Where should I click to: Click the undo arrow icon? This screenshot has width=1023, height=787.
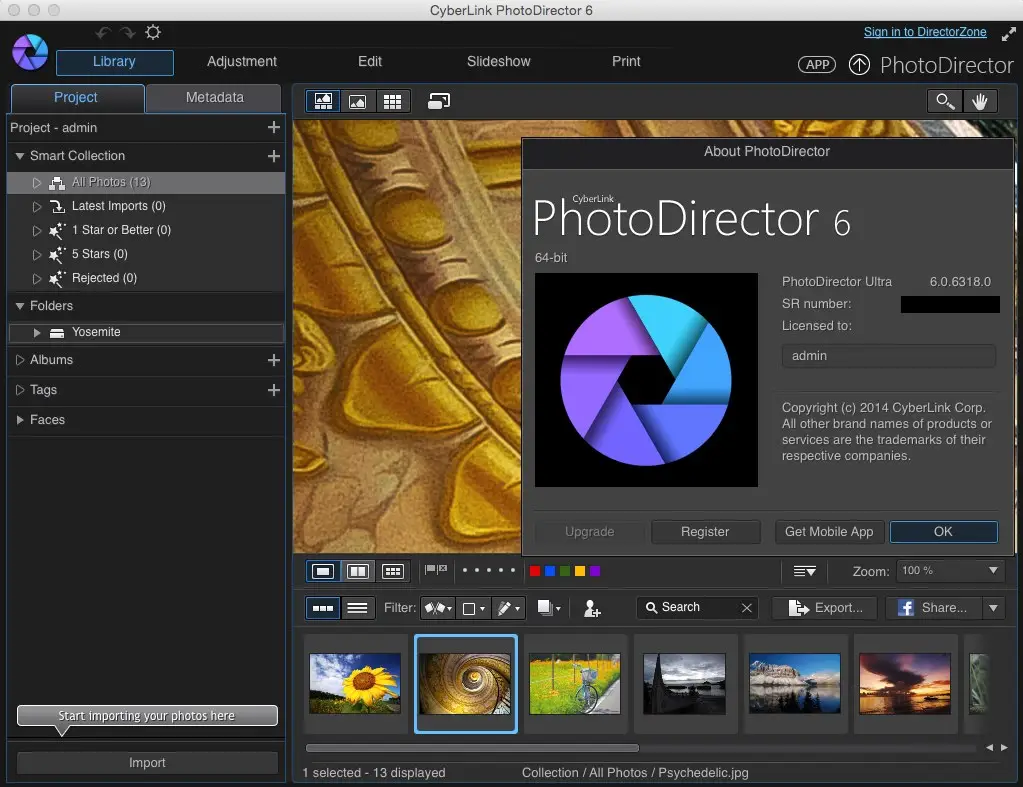point(102,33)
